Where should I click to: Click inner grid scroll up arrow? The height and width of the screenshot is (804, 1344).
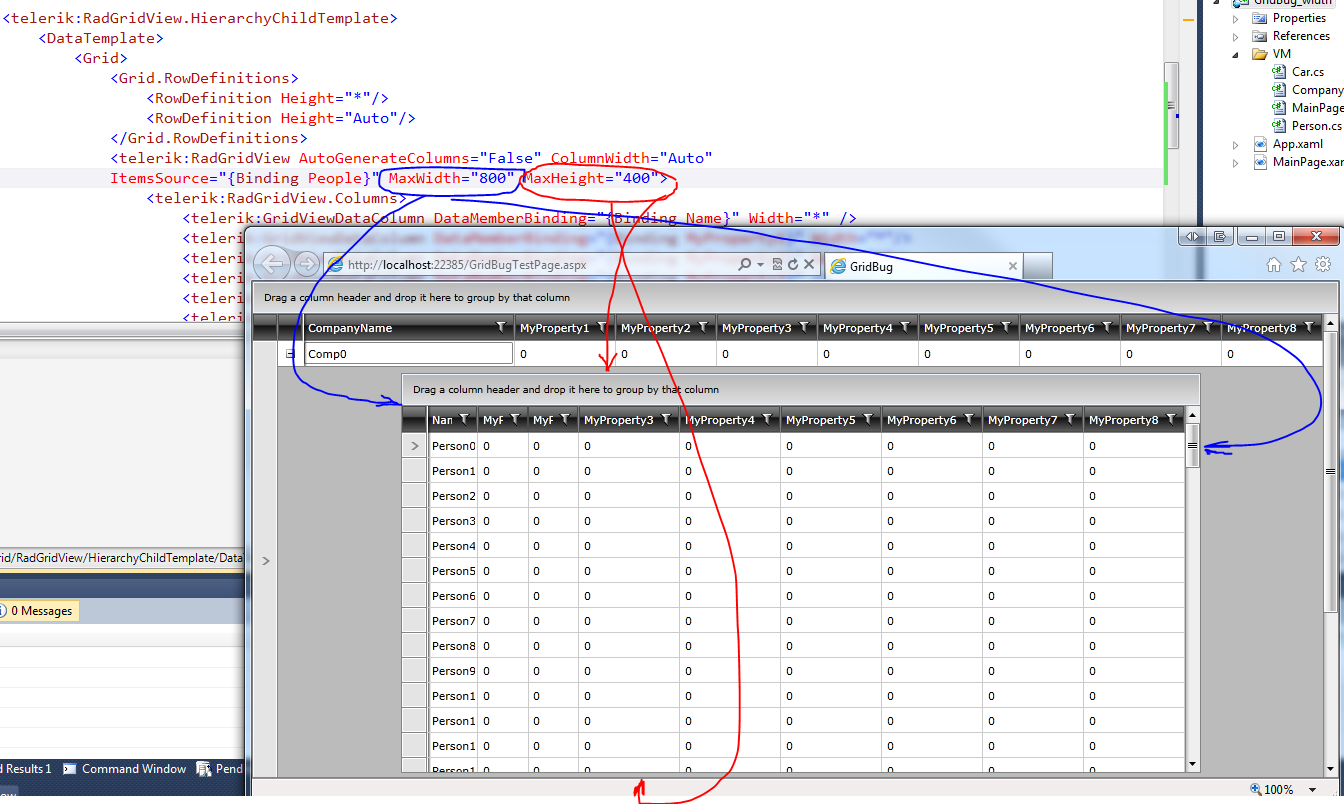[1192, 414]
